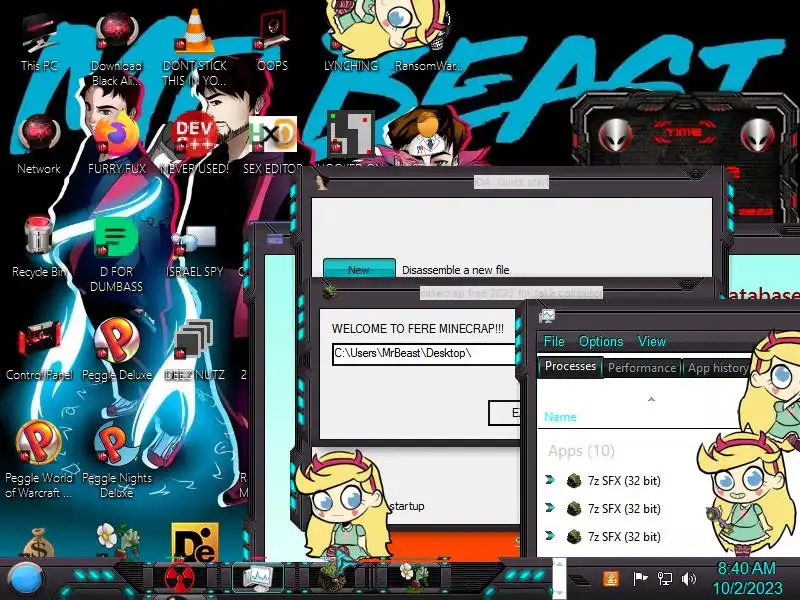Open the OOPS desktop shortcut

(x=272, y=43)
